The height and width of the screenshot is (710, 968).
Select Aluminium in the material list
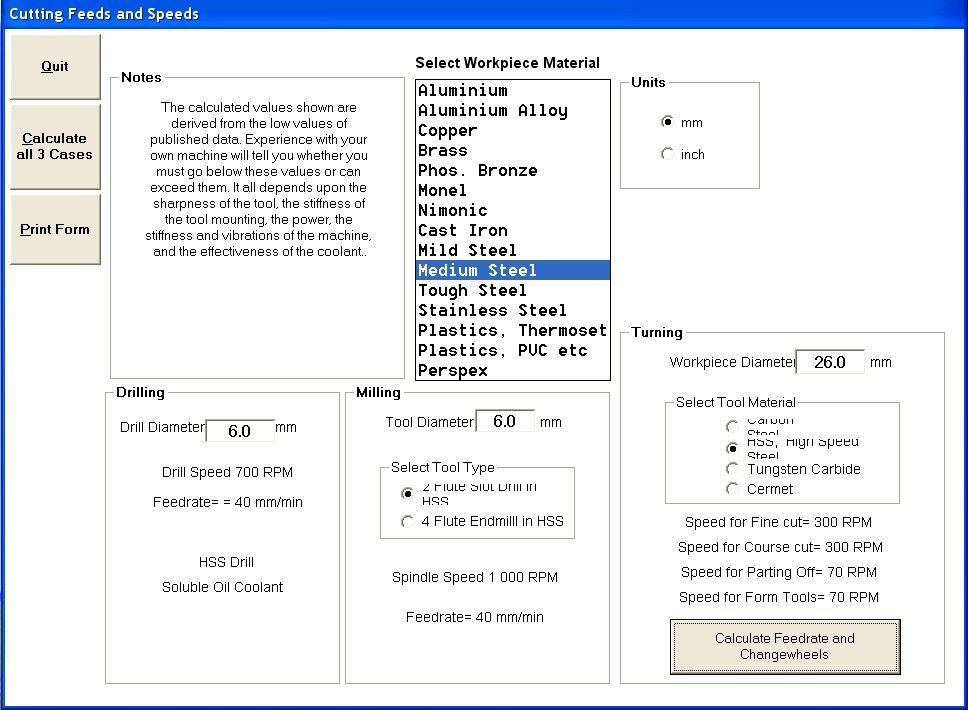pos(512,90)
